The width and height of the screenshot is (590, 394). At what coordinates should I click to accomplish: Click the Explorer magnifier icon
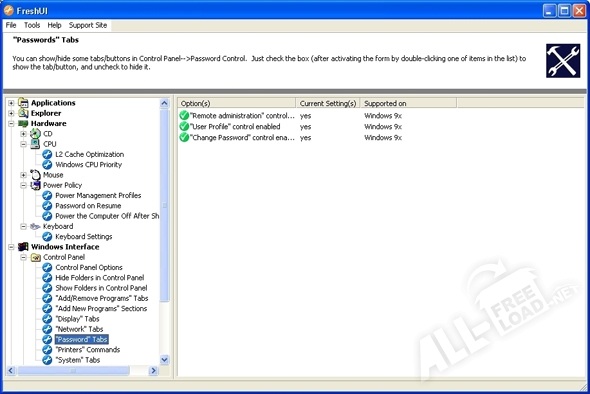pyautogui.click(x=23, y=113)
